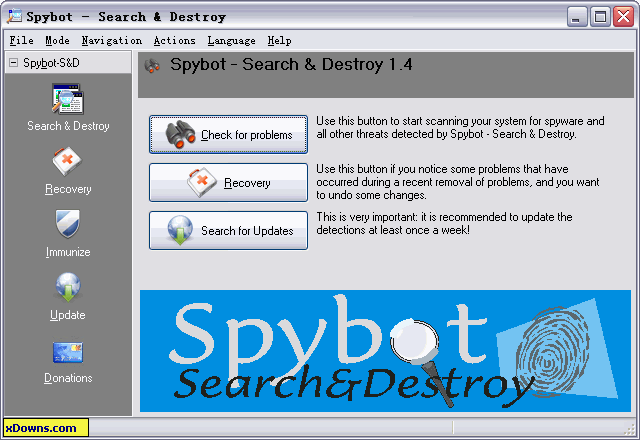640x440 pixels.
Task: Click the main Recovery button
Action: 229,182
